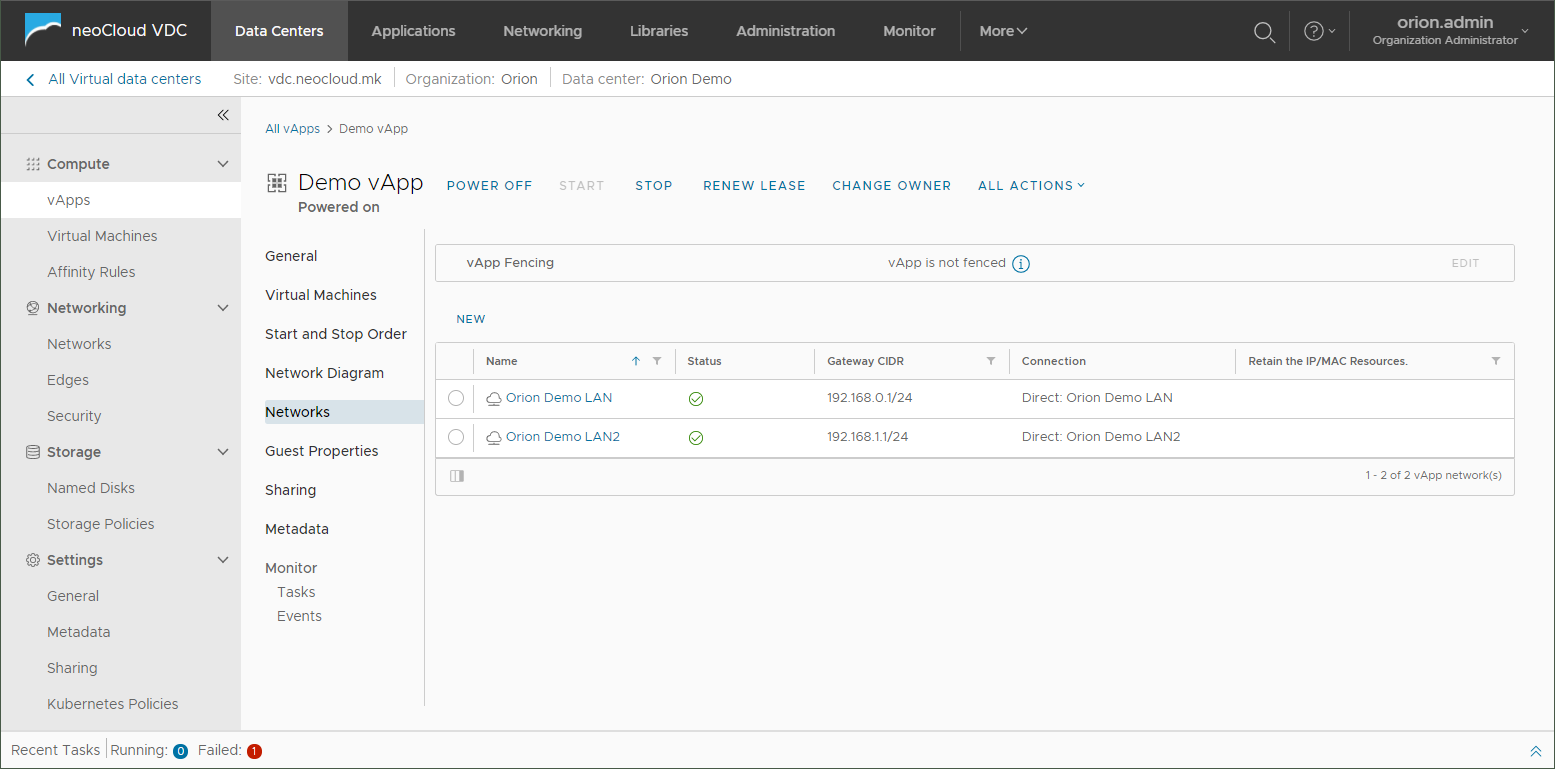Collapse the Storage section chevron

(223, 452)
